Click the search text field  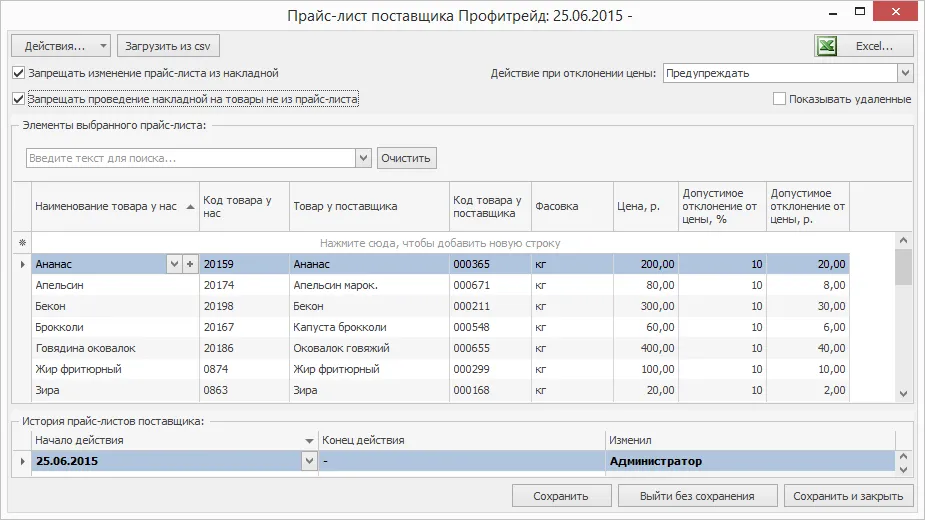coord(191,158)
